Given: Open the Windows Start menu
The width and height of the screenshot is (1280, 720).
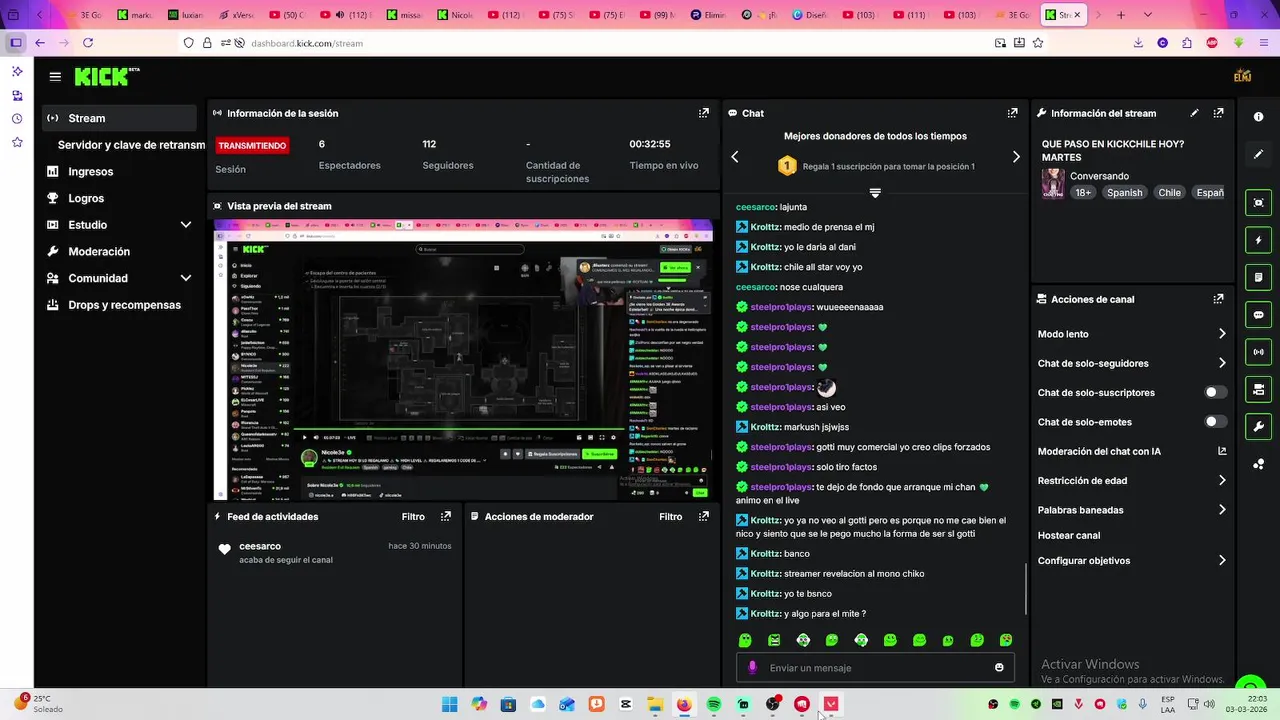Looking at the screenshot, I should pyautogui.click(x=449, y=704).
